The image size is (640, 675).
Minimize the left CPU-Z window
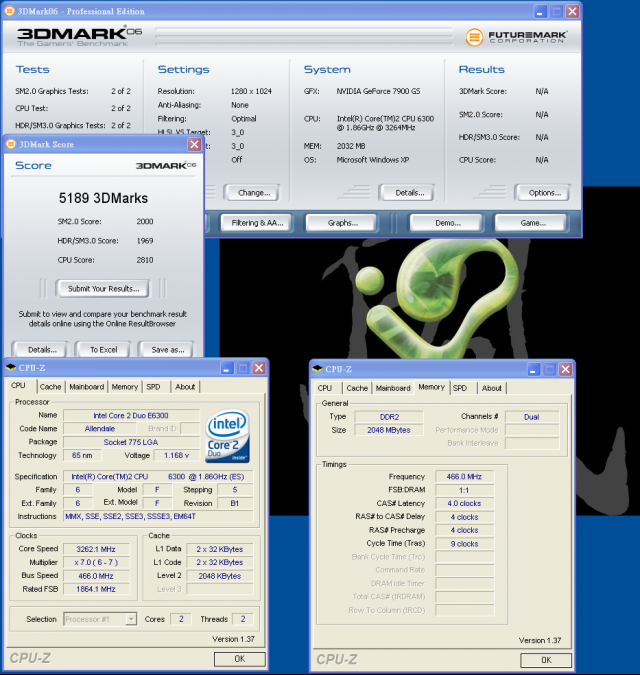pyautogui.click(x=227, y=368)
